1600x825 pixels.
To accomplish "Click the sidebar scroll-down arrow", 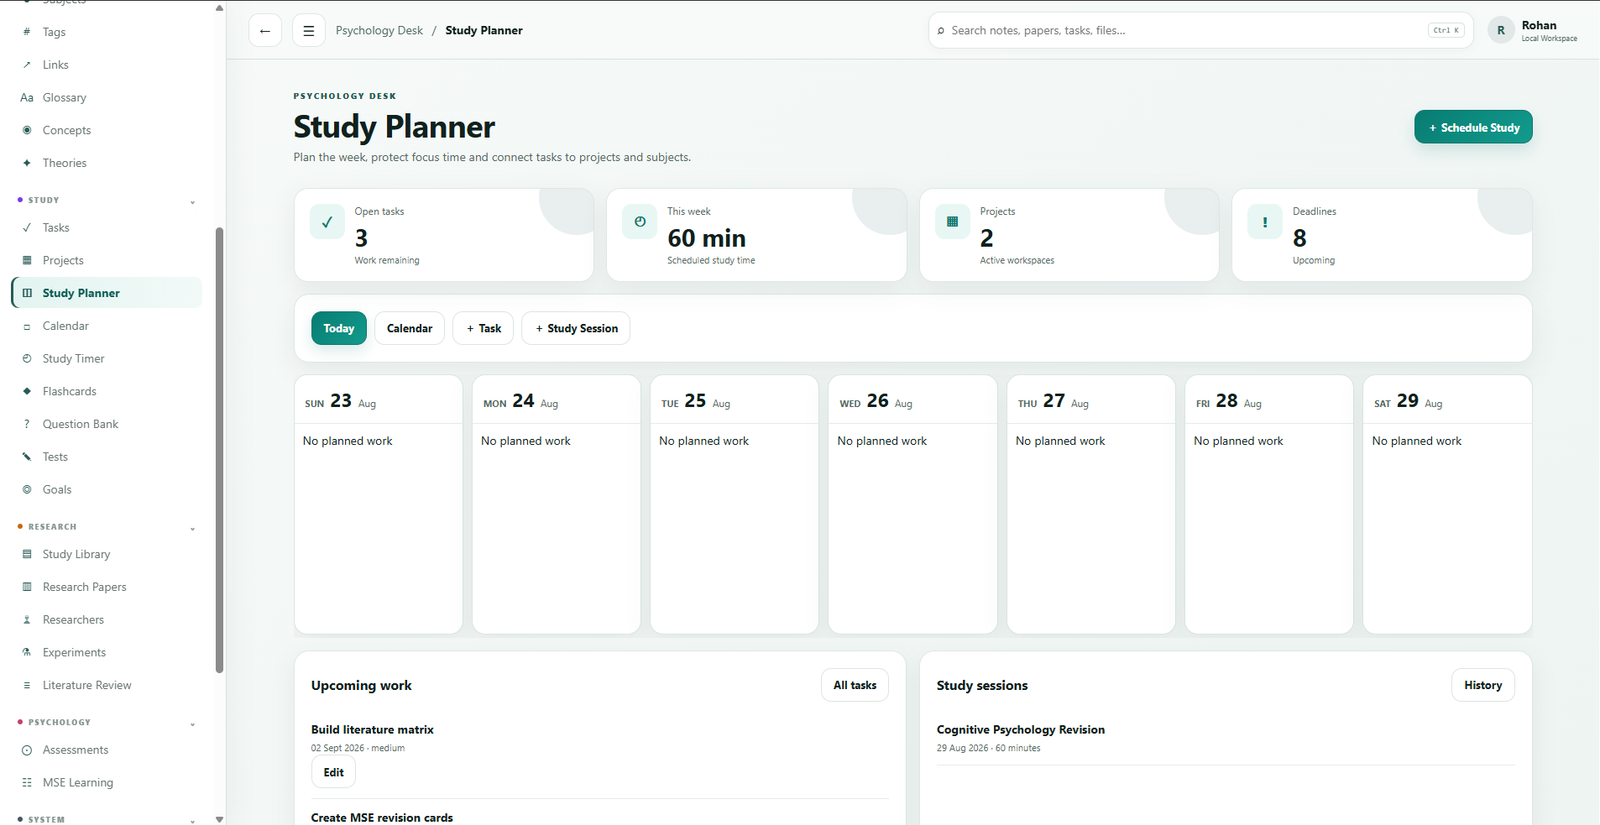I will coord(219,819).
